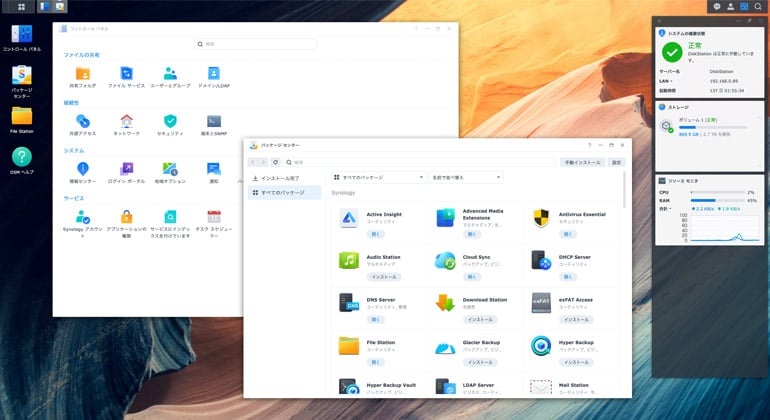
Task: Click the DNS Server package icon
Action: tap(349, 303)
